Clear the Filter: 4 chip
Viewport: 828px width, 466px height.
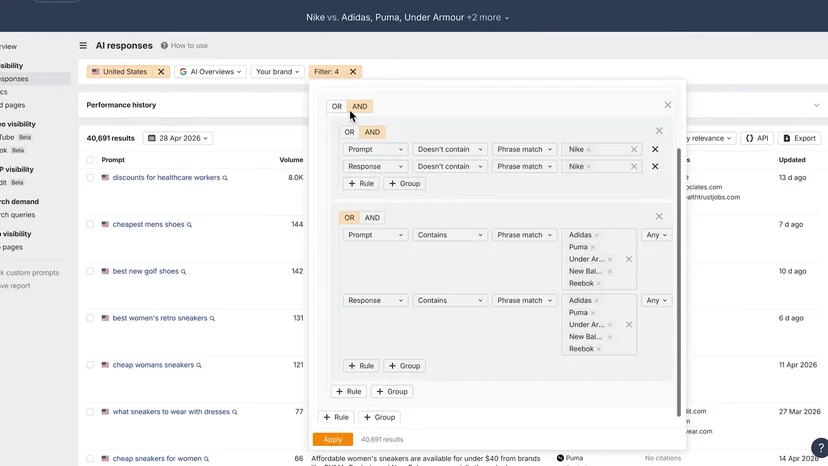(x=353, y=71)
